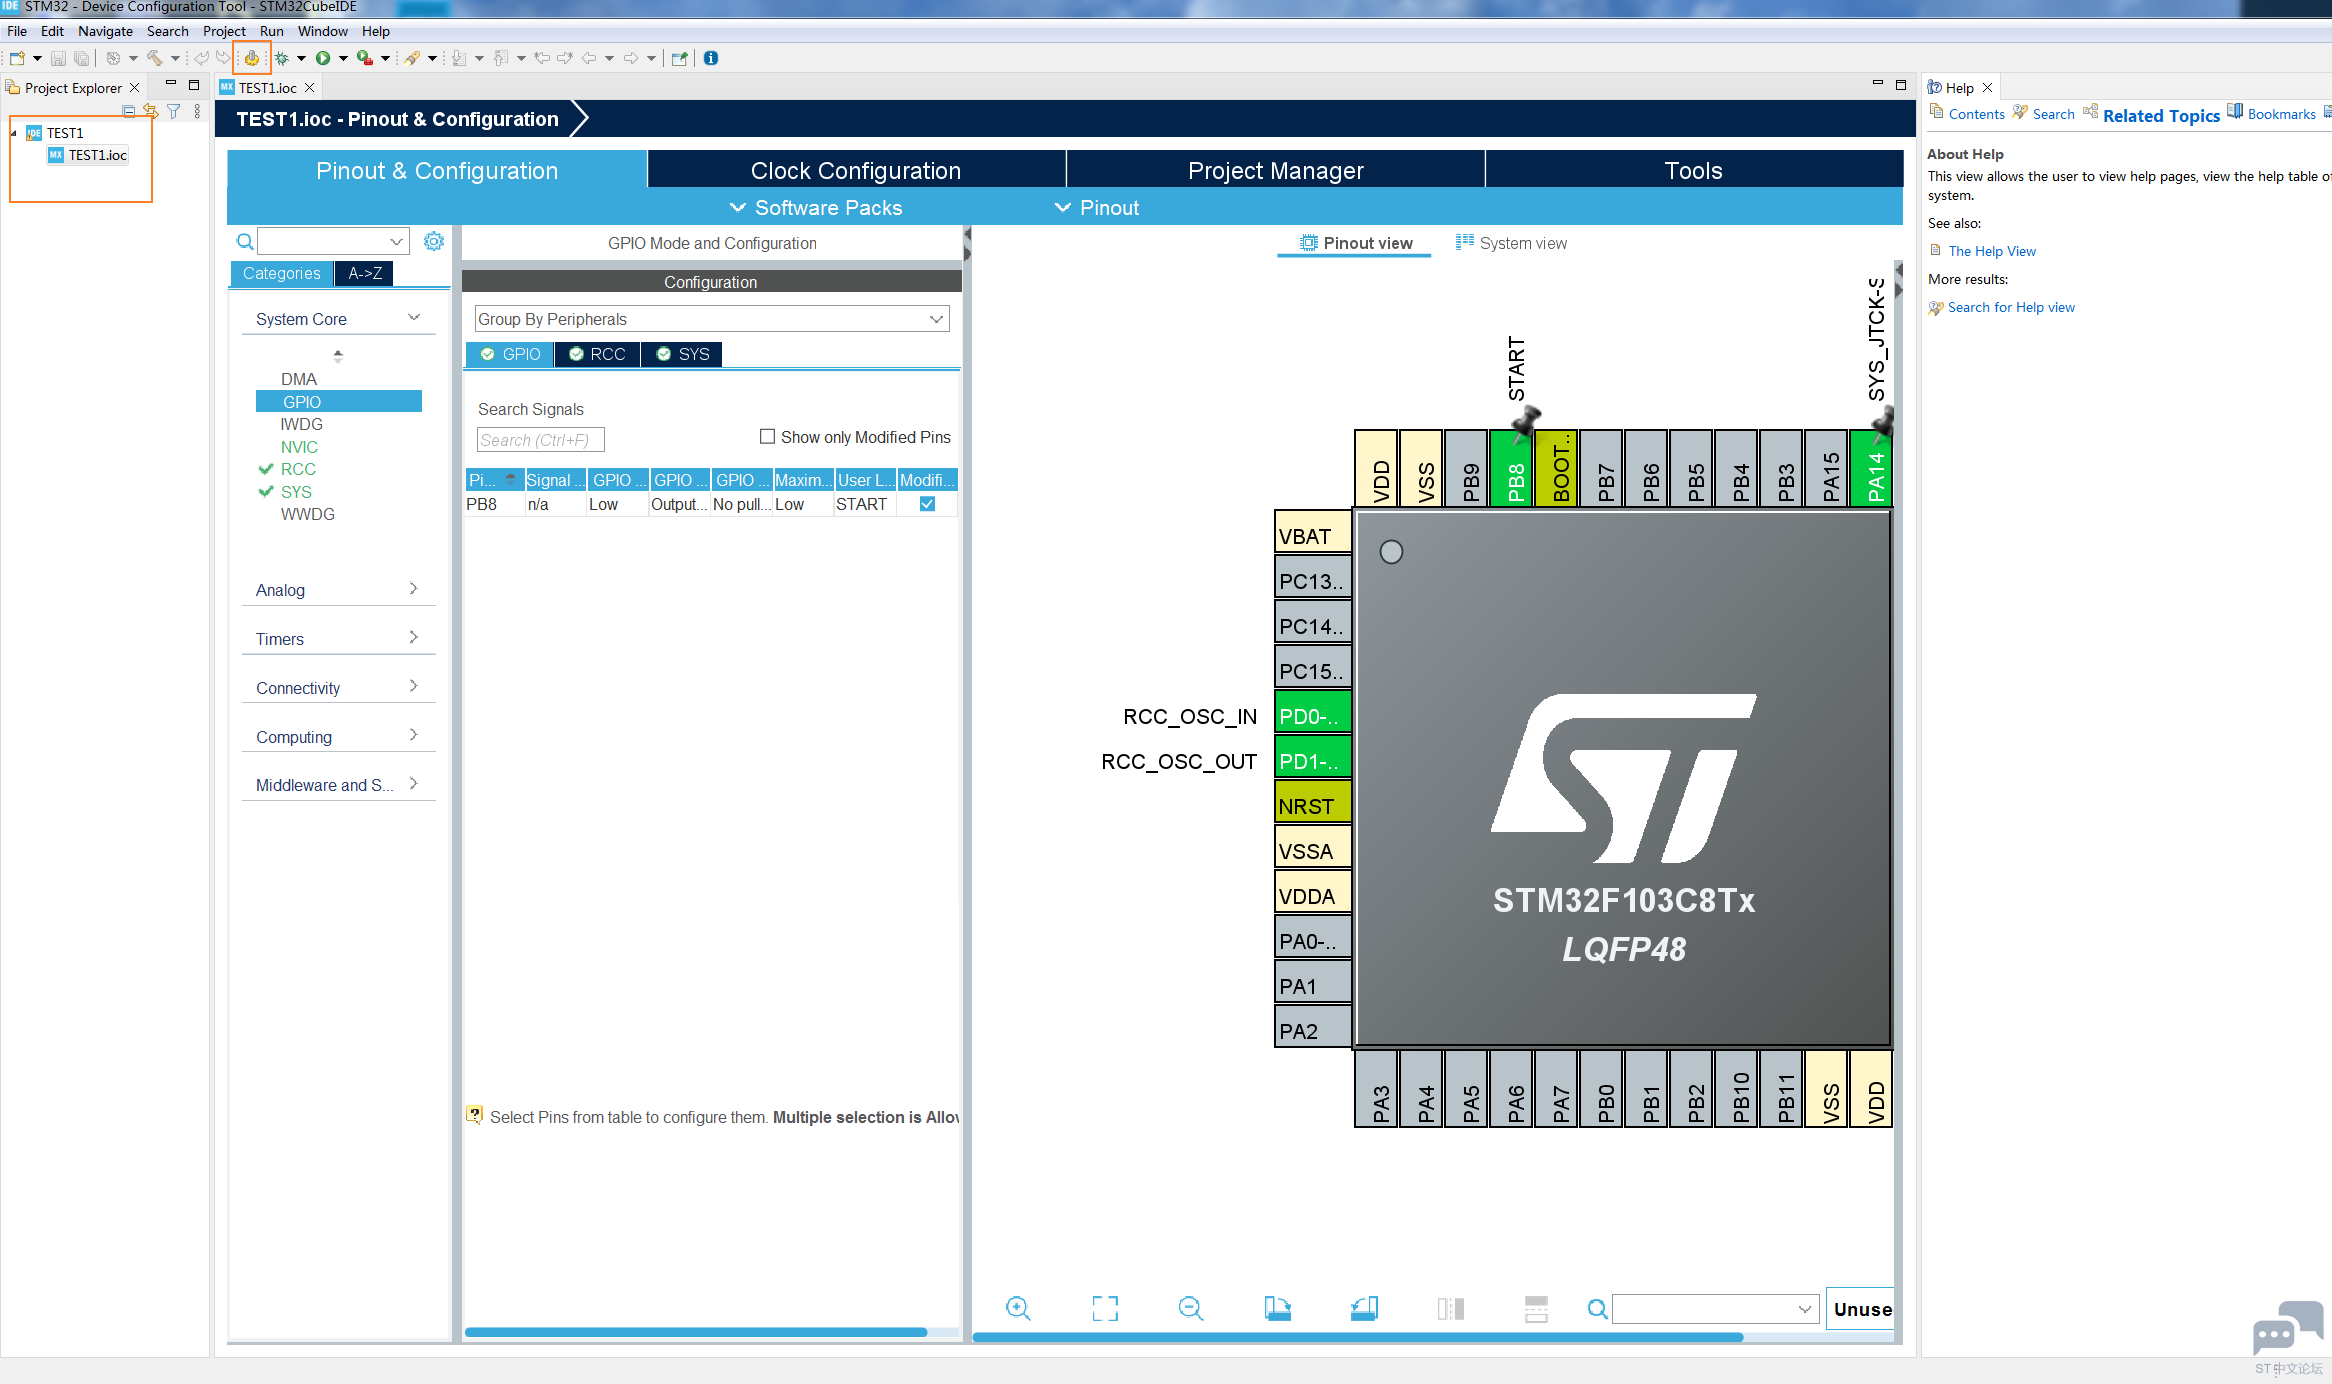Click collapse all icon in Project Explorer
The image size is (2332, 1384).
click(x=128, y=111)
